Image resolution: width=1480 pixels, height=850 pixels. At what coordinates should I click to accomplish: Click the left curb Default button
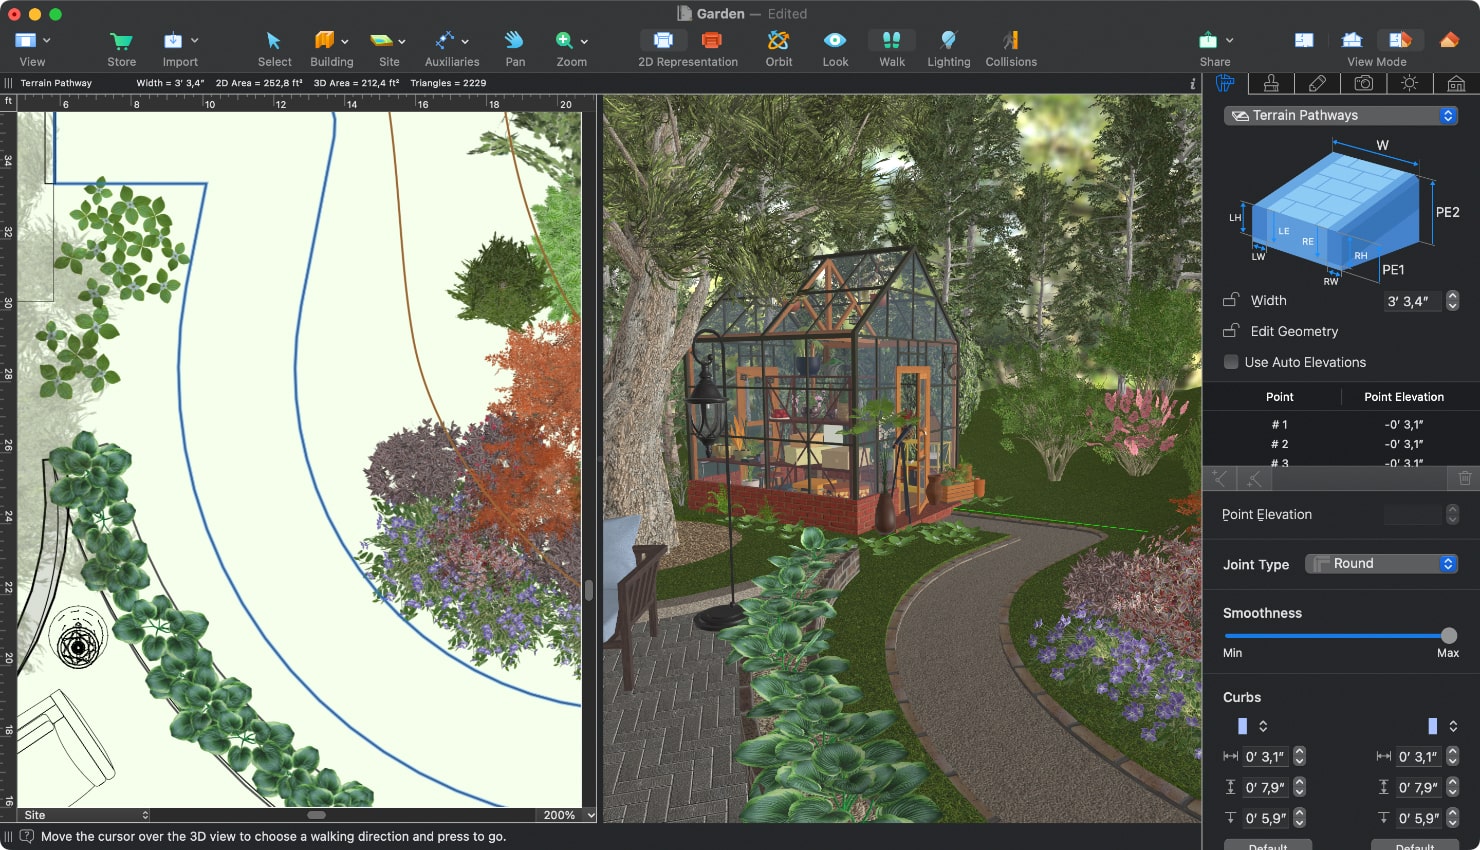coord(1268,845)
